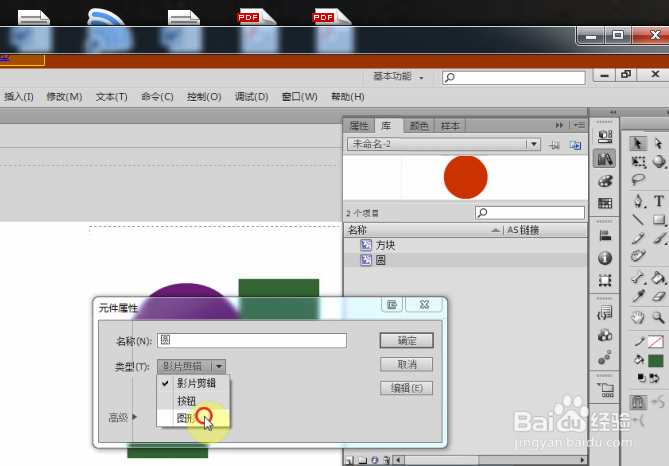Click the swap colors icon
The height and width of the screenshot is (466, 669).
654,378
